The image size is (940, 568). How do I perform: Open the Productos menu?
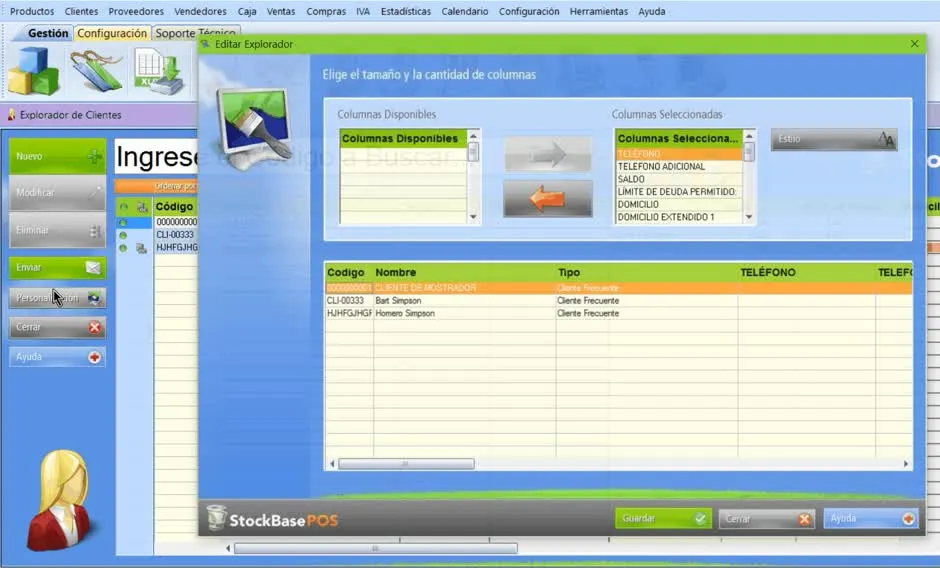click(32, 11)
